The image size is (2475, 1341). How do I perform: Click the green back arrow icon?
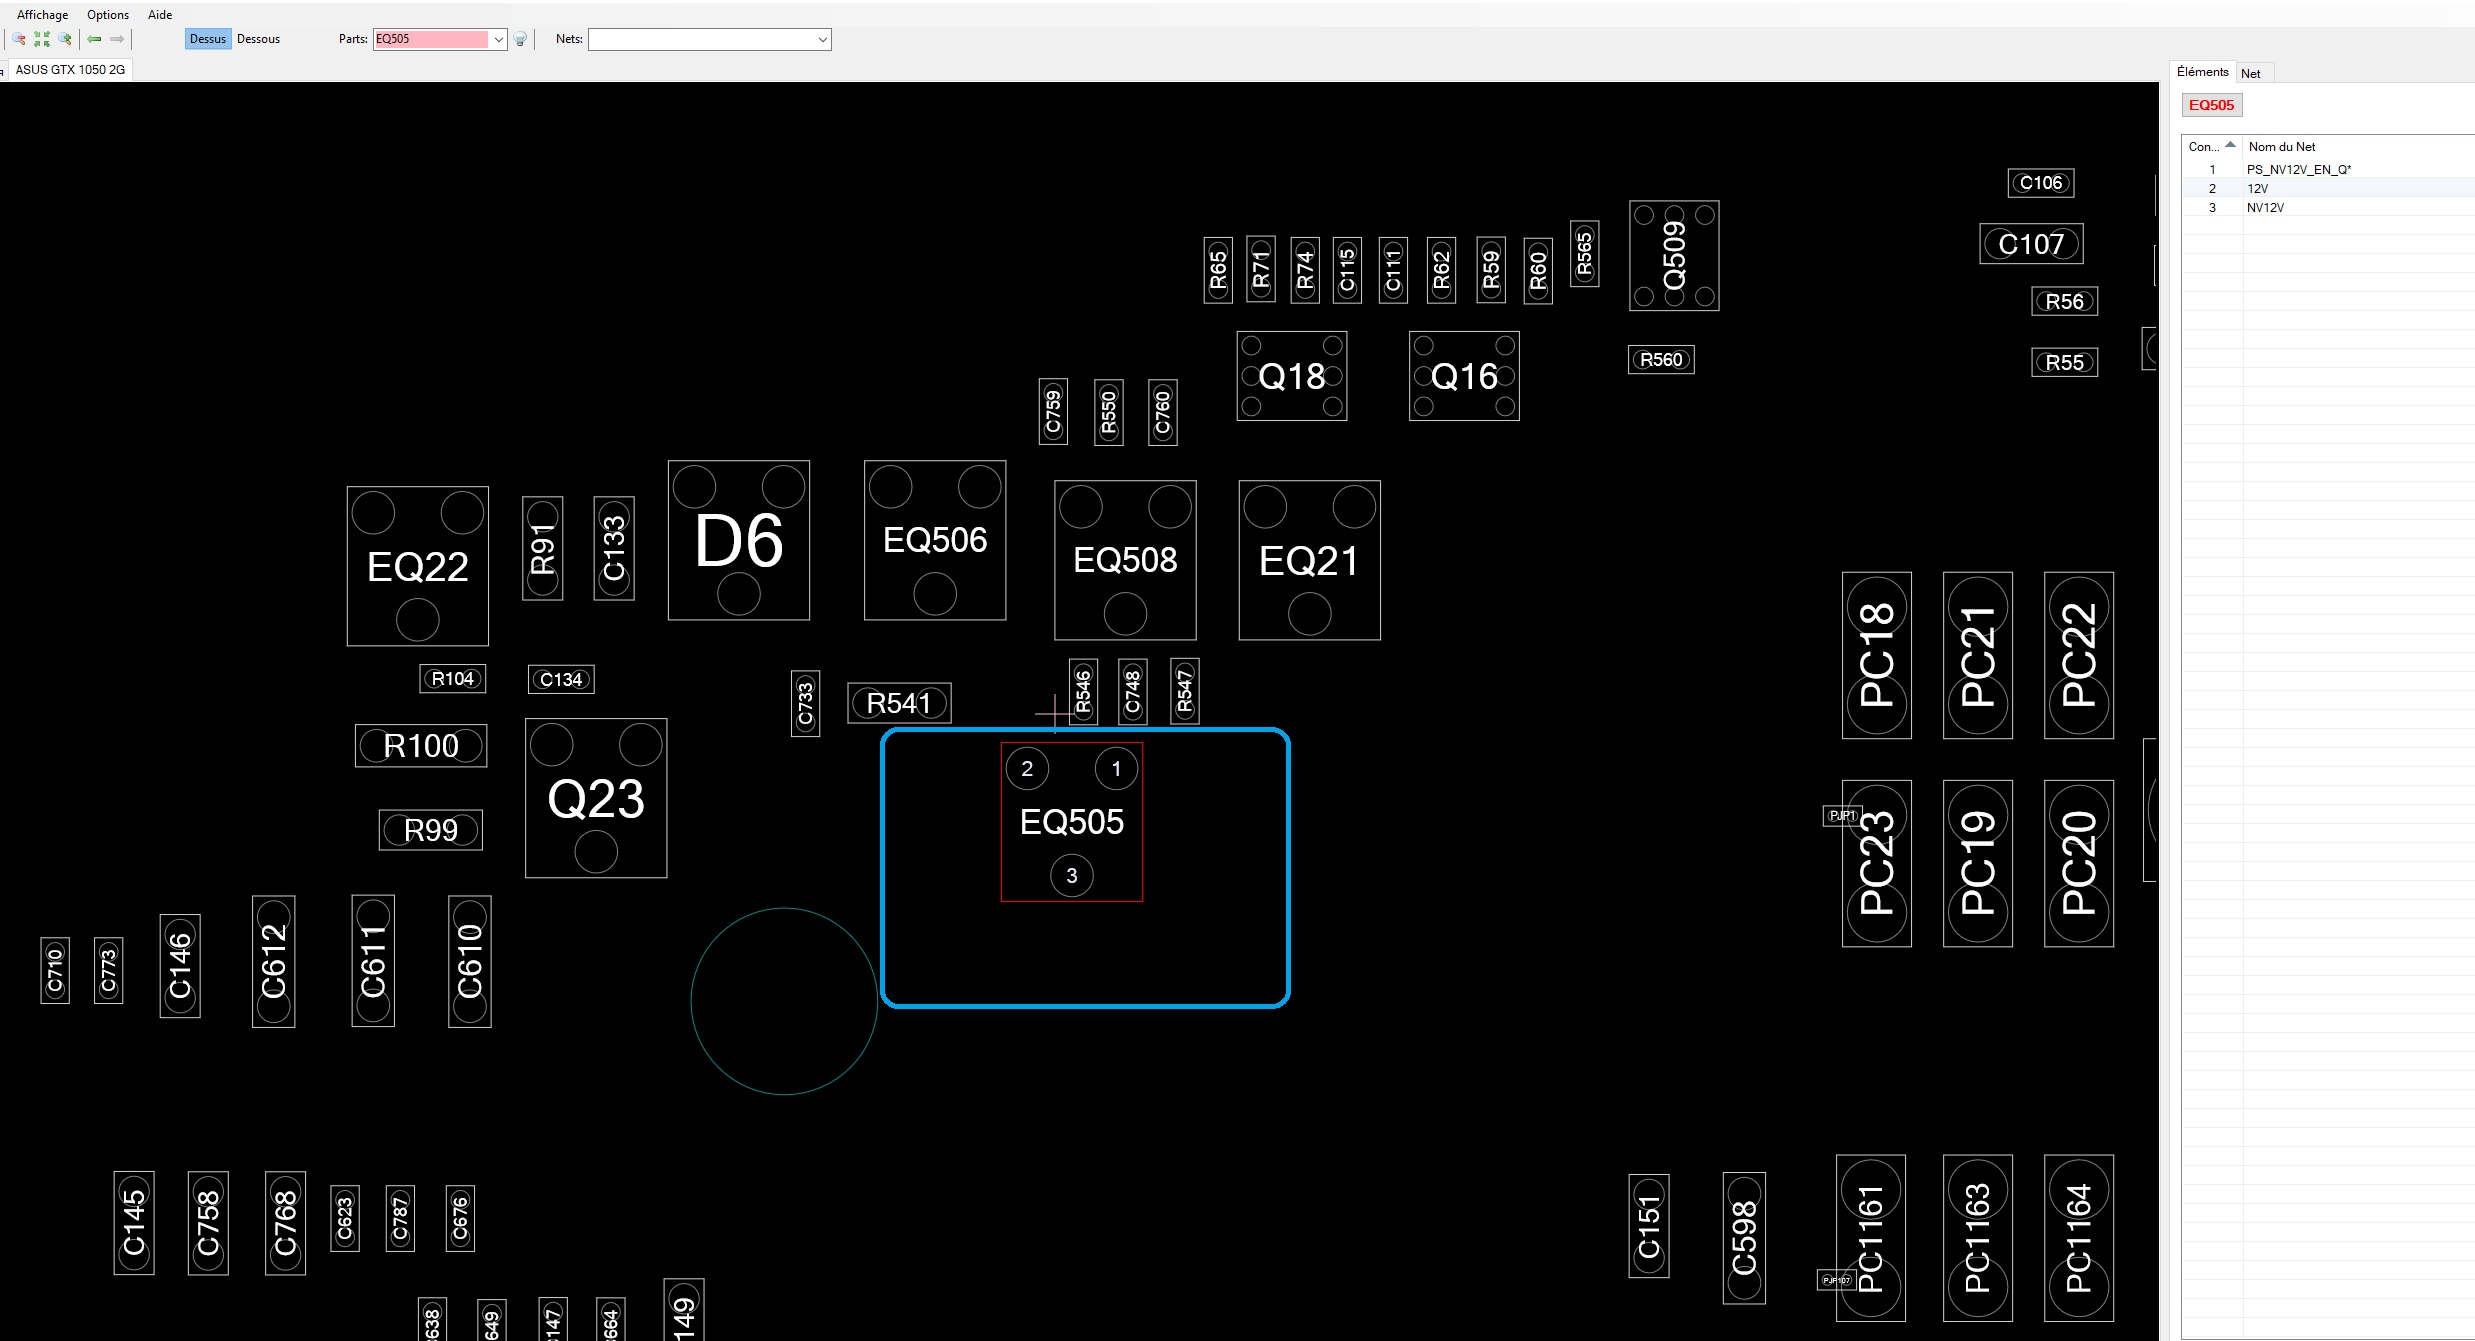[x=95, y=39]
